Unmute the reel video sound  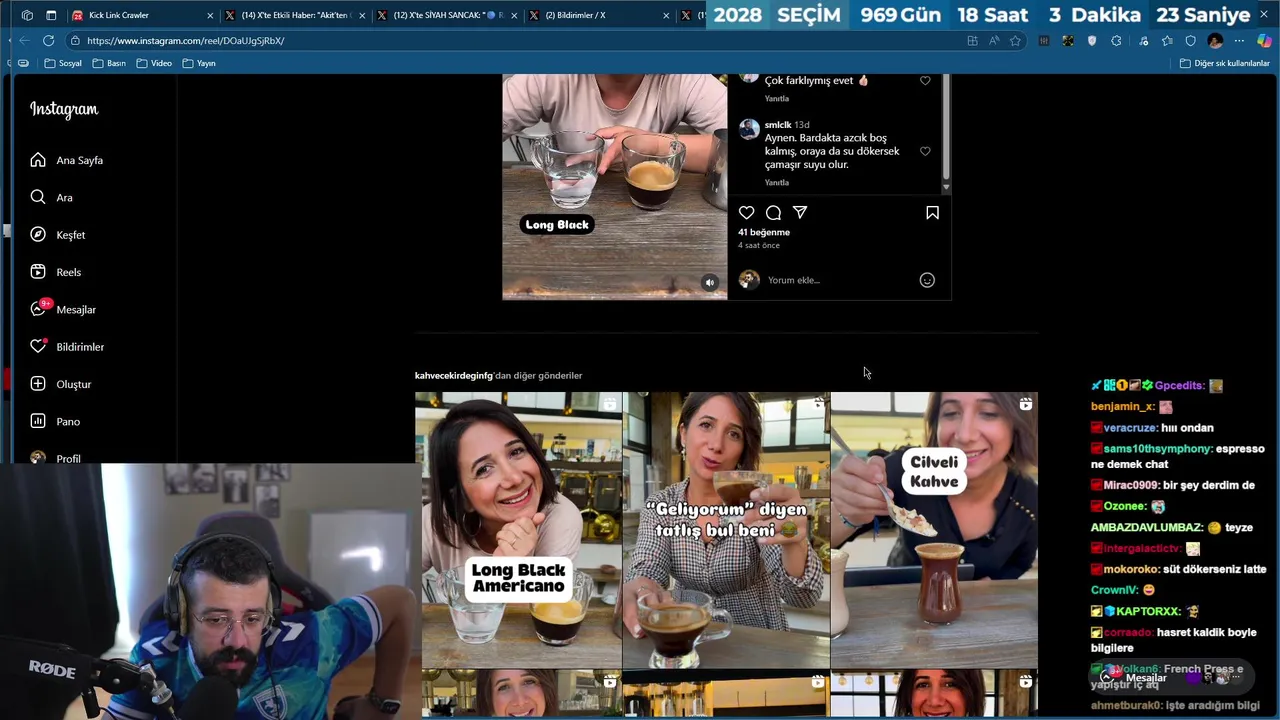click(710, 282)
